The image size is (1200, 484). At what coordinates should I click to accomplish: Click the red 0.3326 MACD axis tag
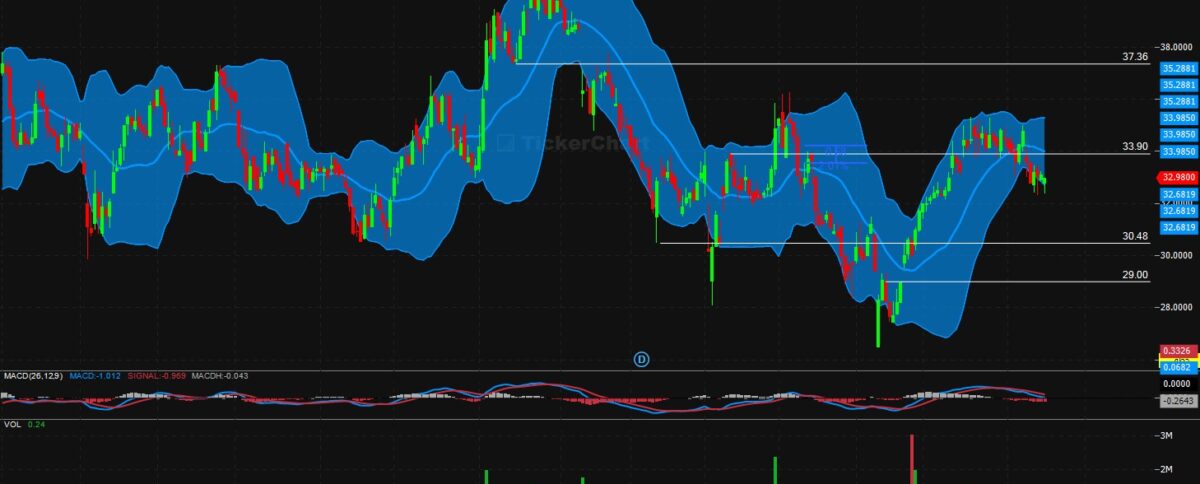pyautogui.click(x=1178, y=350)
